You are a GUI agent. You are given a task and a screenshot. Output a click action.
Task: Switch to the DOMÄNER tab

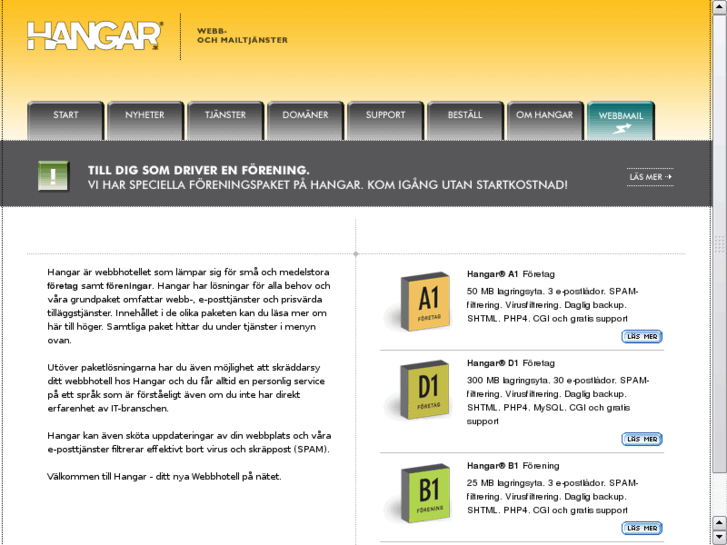coord(305,121)
